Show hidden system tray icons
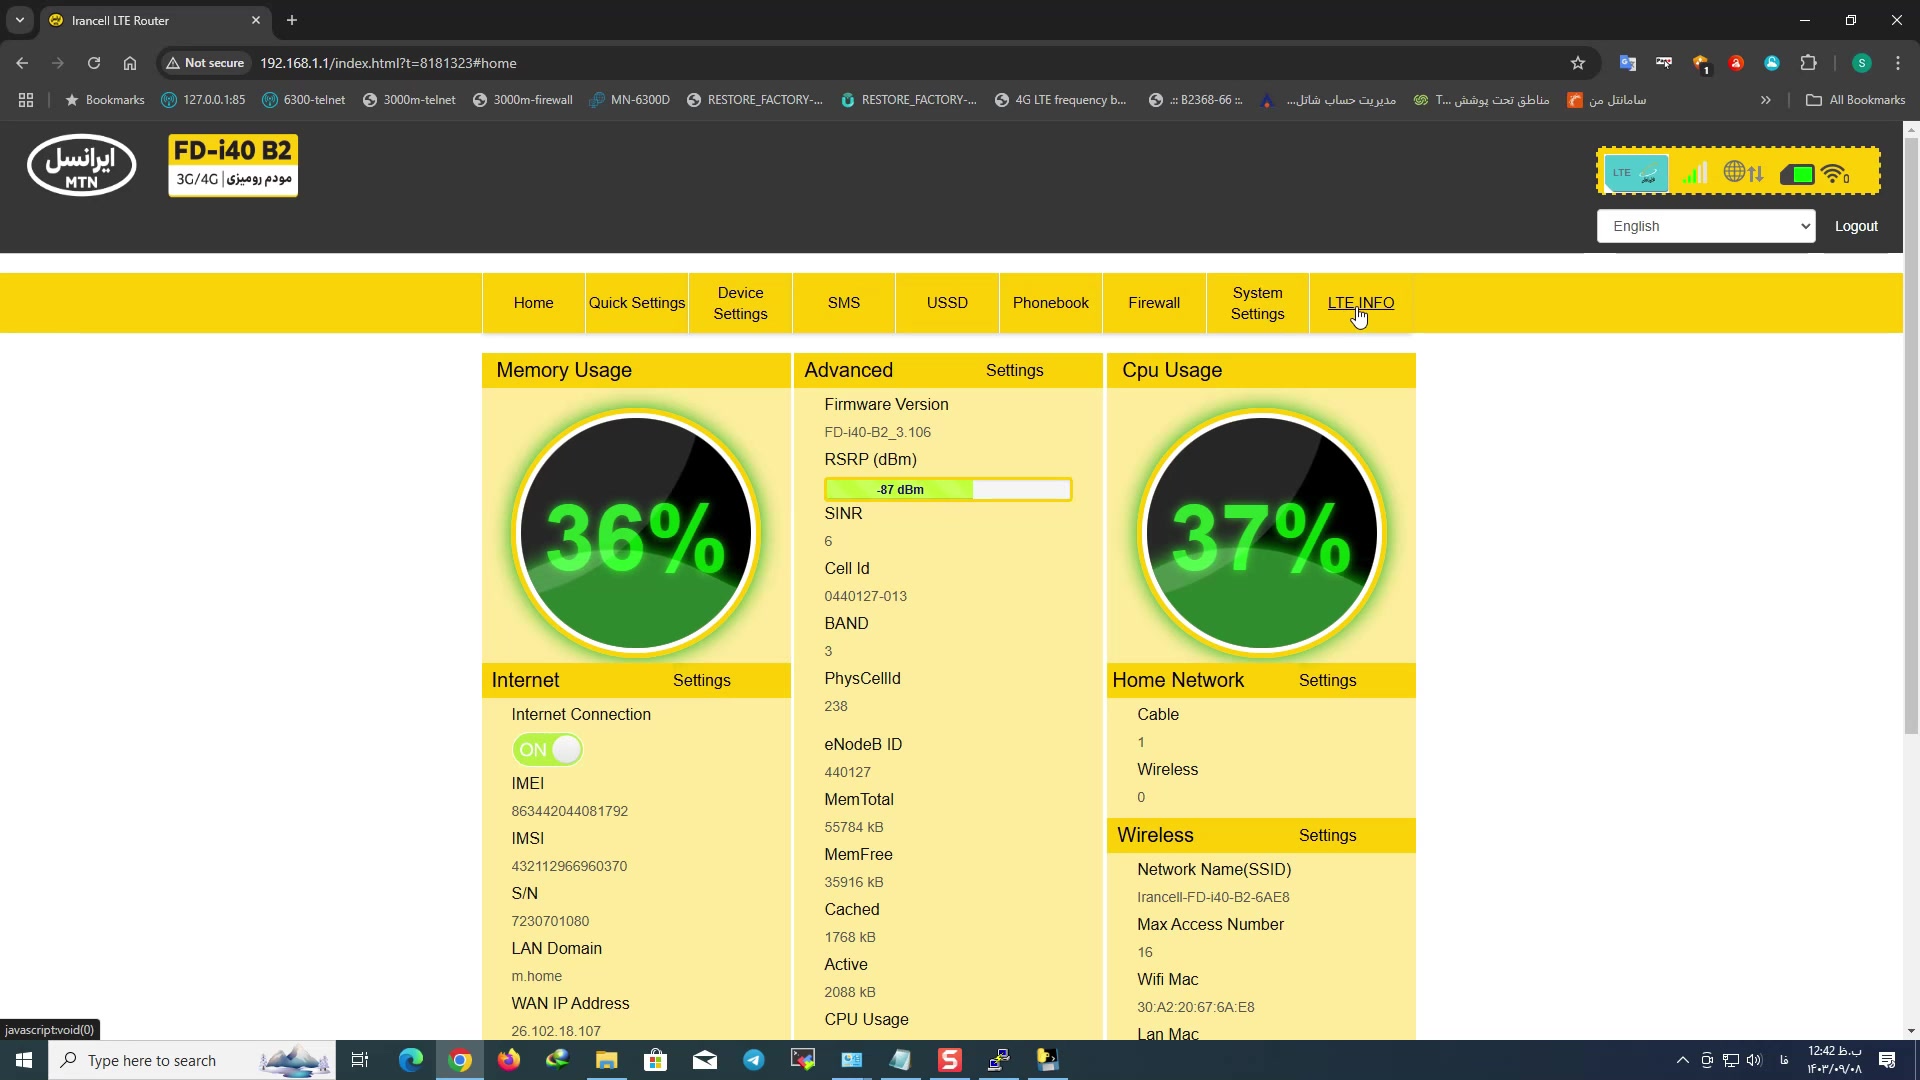 click(1682, 1060)
